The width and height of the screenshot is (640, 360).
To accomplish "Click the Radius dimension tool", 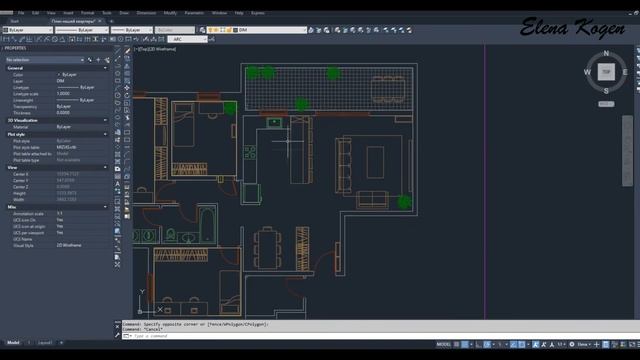I will [x=38, y=39].
